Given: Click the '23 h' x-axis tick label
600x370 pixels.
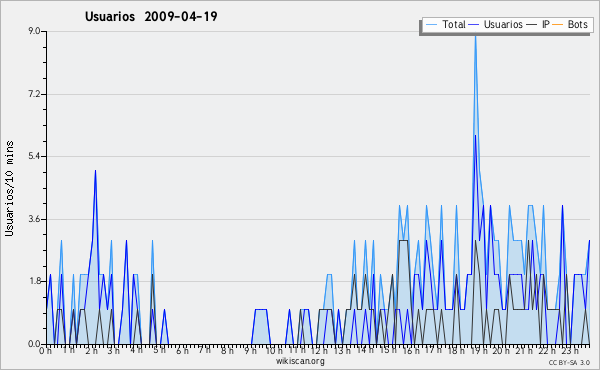Looking at the screenshot, I should click(x=570, y=350).
